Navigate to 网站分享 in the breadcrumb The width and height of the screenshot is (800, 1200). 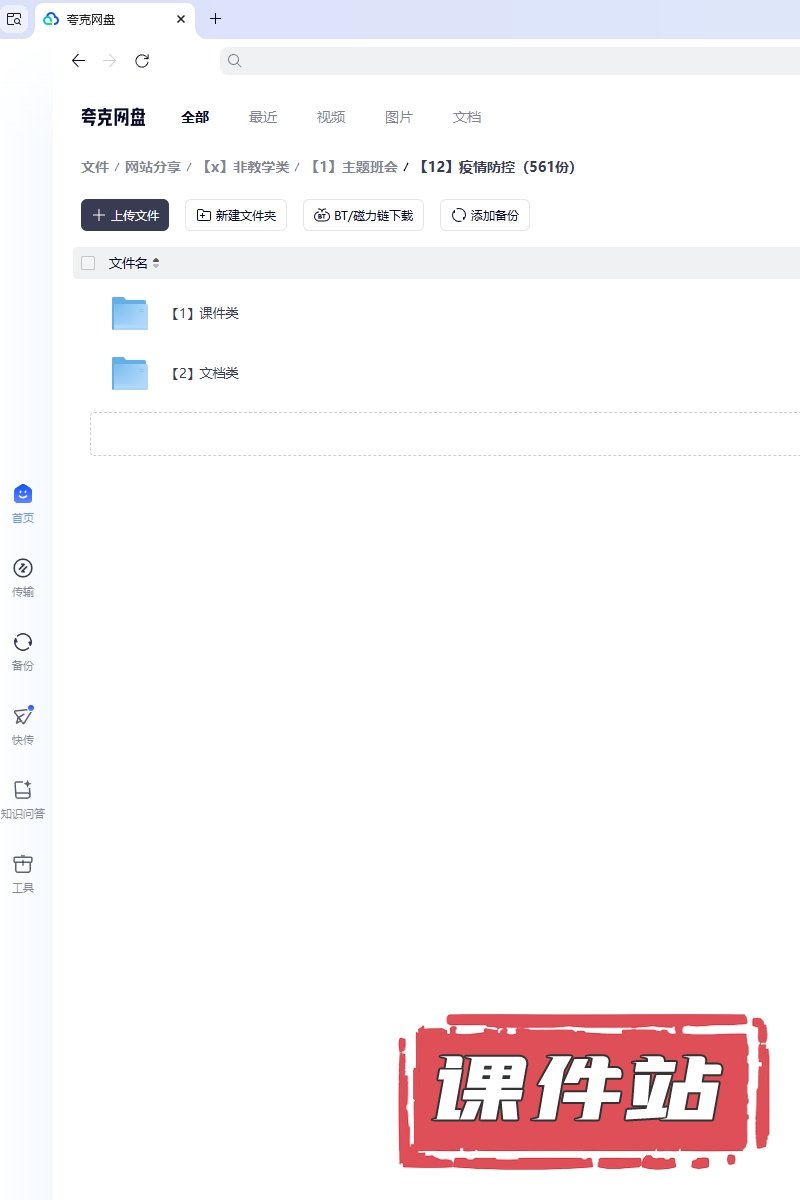(153, 167)
